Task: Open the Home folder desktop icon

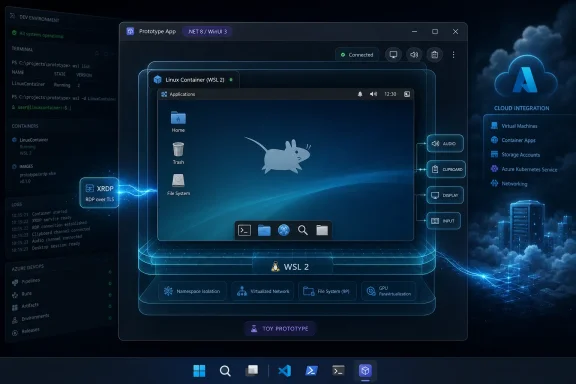Action: (178, 122)
